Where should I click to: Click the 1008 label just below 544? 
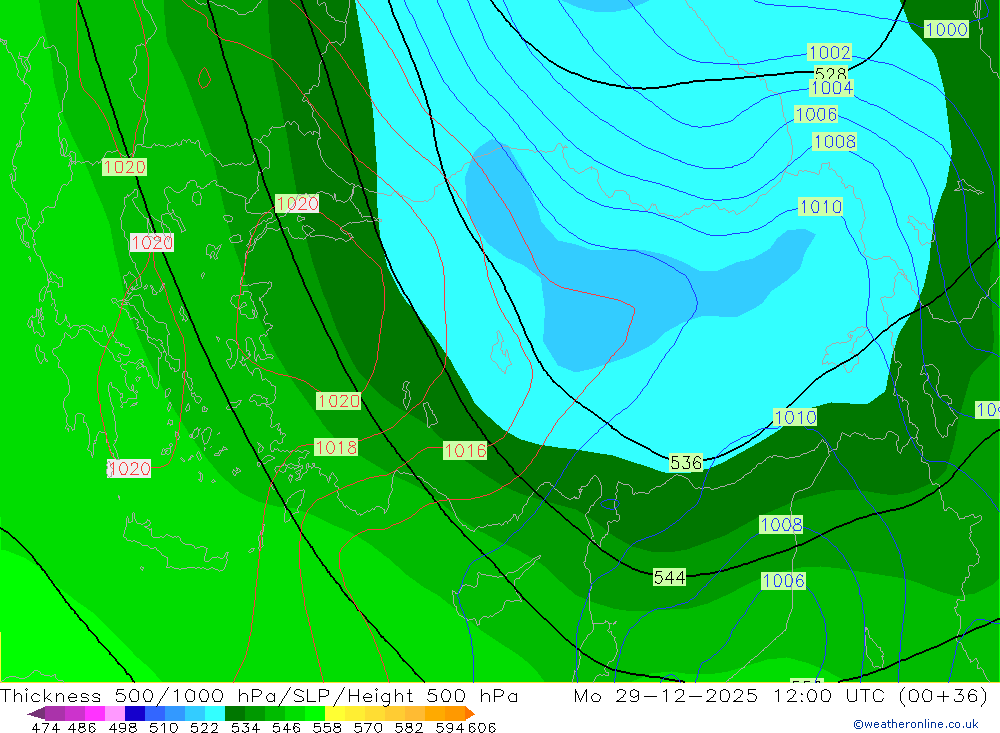click(781, 524)
